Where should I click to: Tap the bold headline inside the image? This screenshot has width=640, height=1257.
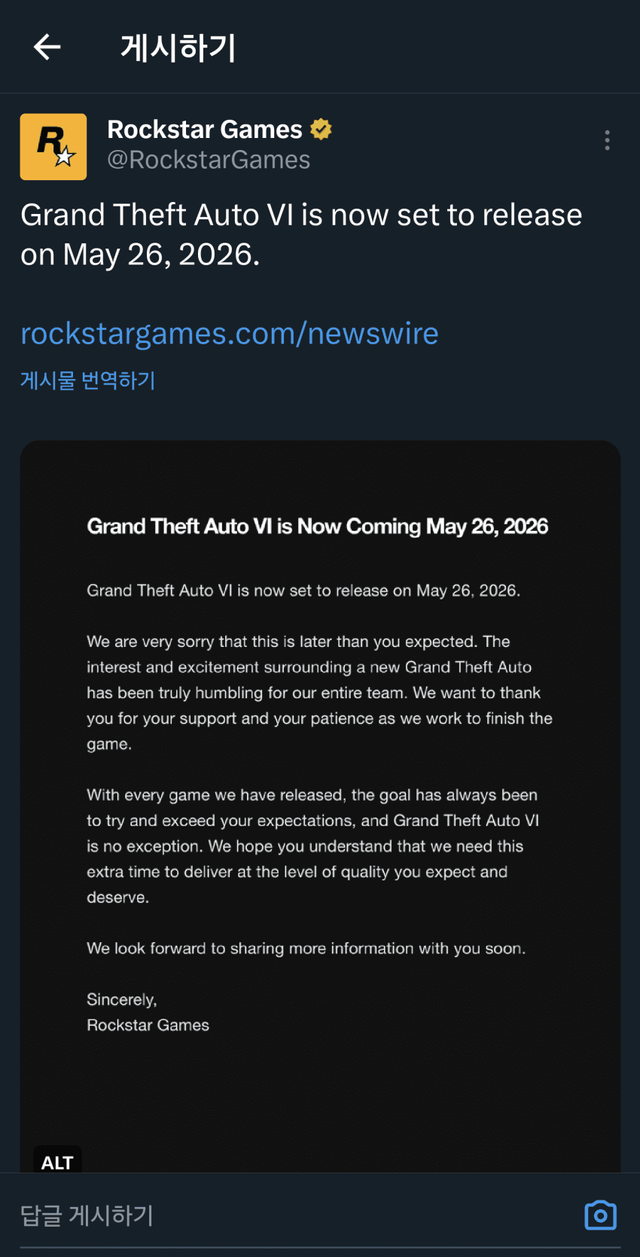pyautogui.click(x=317, y=526)
